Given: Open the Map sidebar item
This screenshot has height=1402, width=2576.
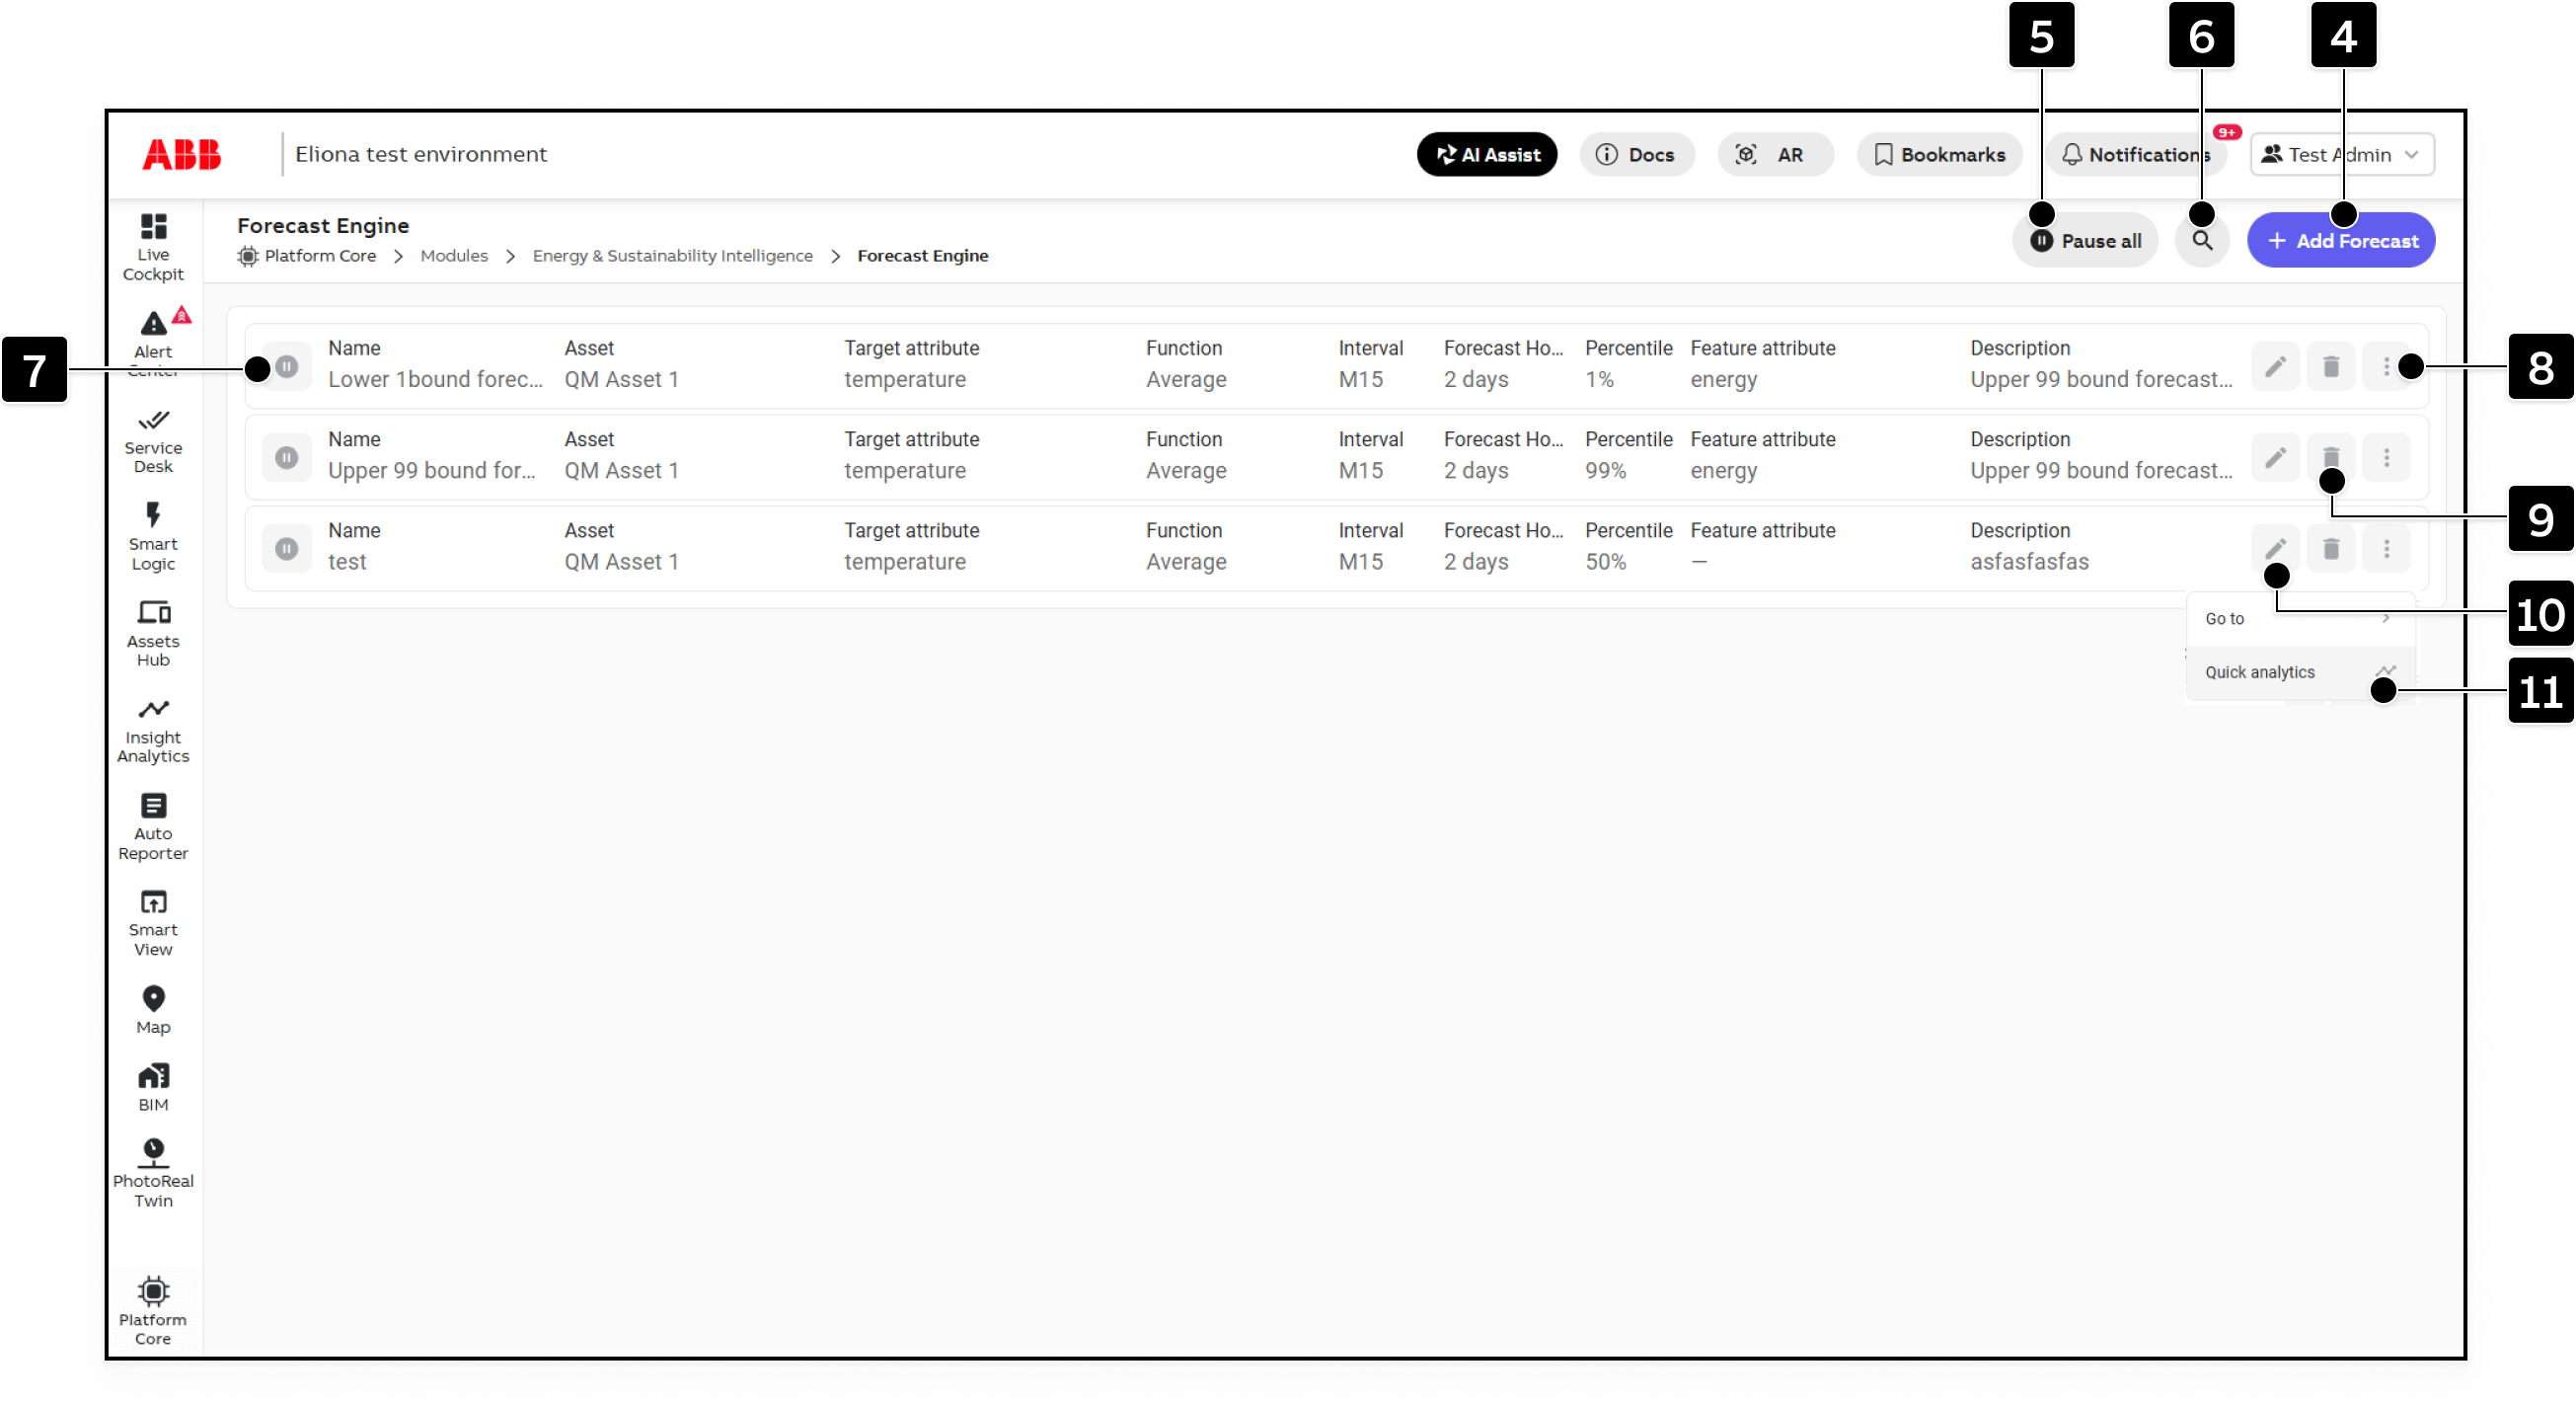Looking at the screenshot, I should 153,1010.
